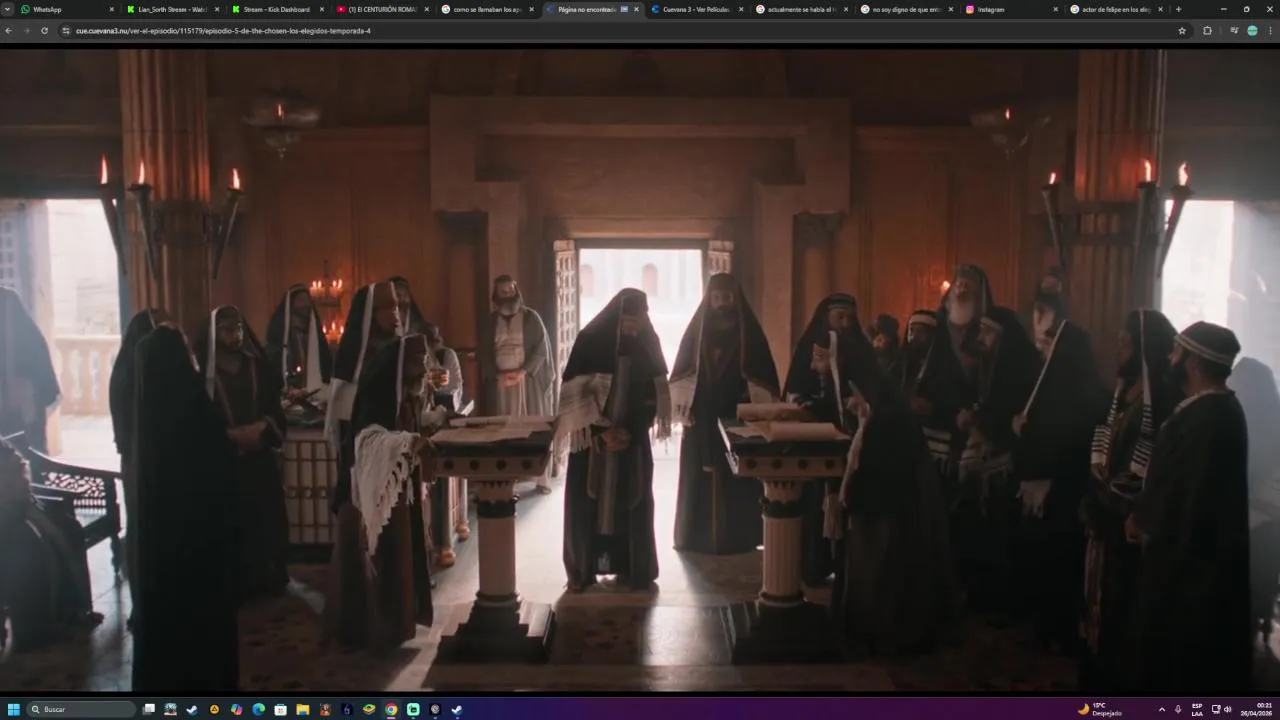Open the Chrome three-dot menu

click(1270, 31)
